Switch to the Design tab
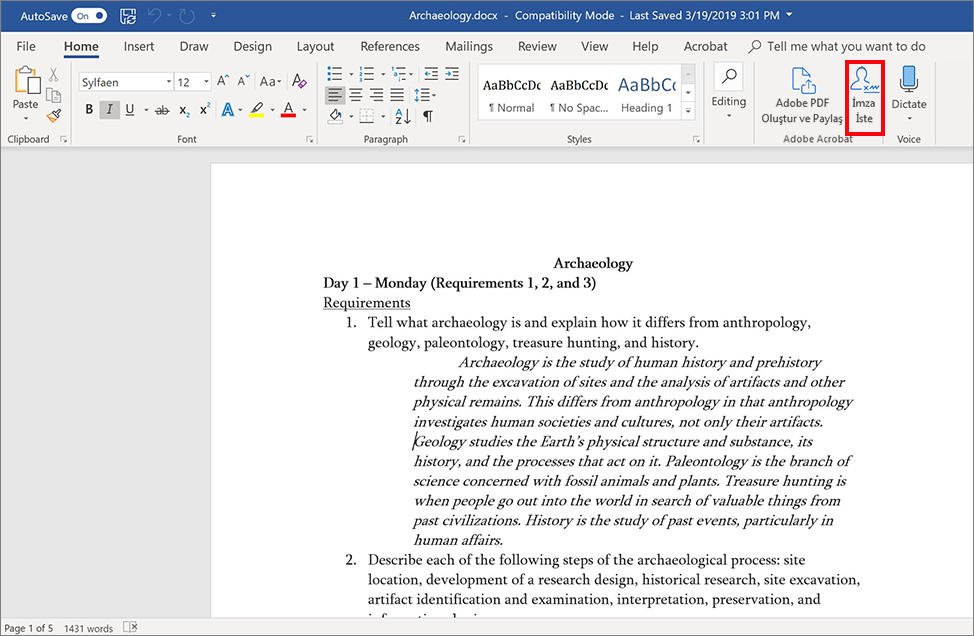This screenshot has height=636, width=974. [x=252, y=47]
